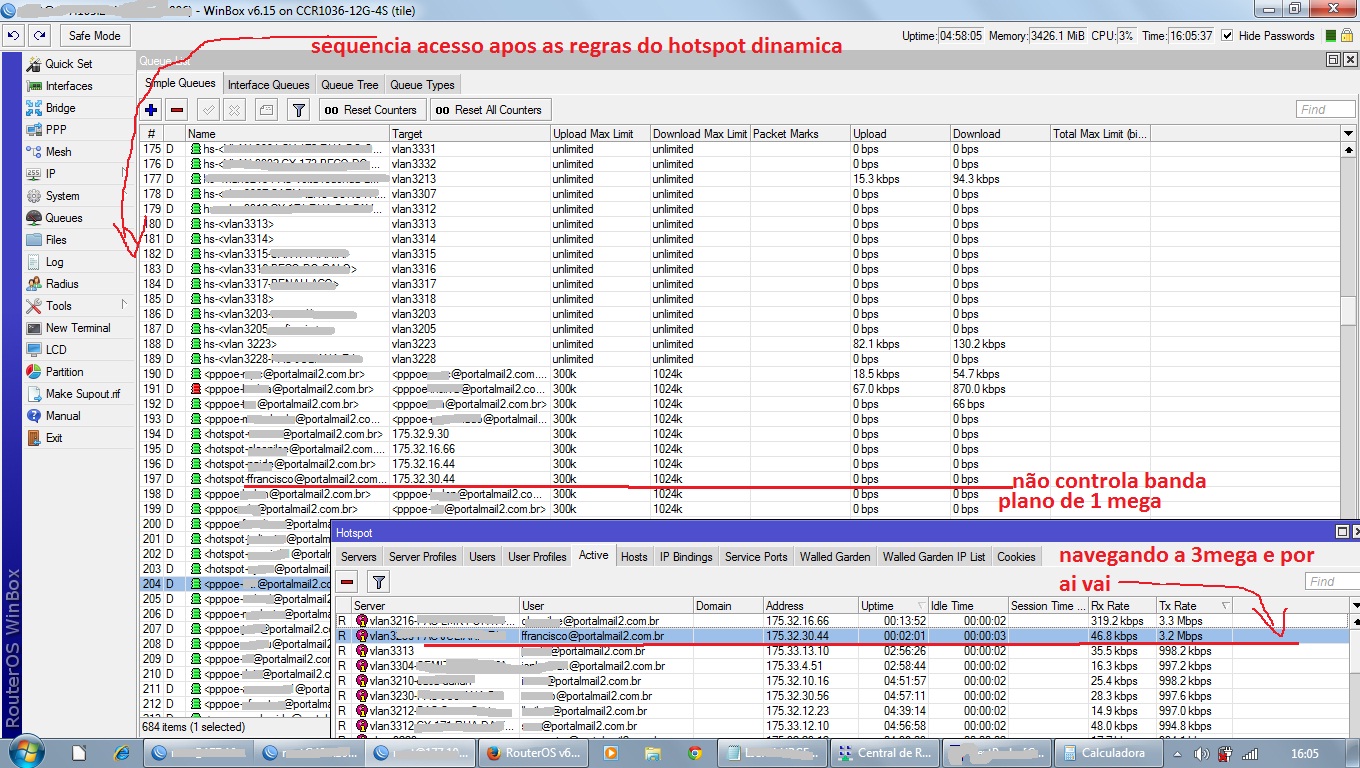Click the blue plus add queue button
Image resolution: width=1360 pixels, height=768 pixels.
151,110
